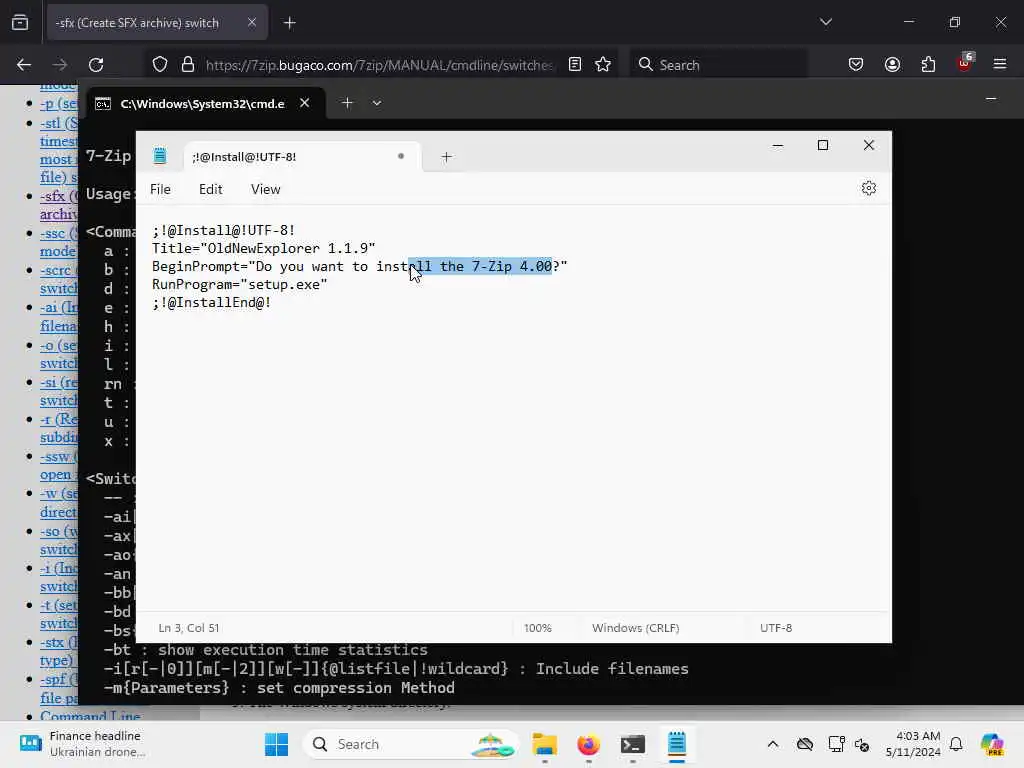The width and height of the screenshot is (1024, 768).
Task: Add a new Notepad tab
Action: (446, 157)
